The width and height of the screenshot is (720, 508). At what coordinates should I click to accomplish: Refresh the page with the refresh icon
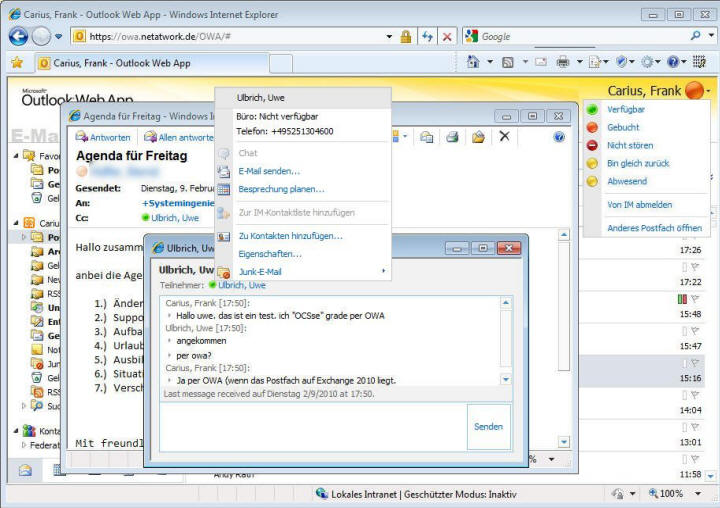tap(428, 36)
